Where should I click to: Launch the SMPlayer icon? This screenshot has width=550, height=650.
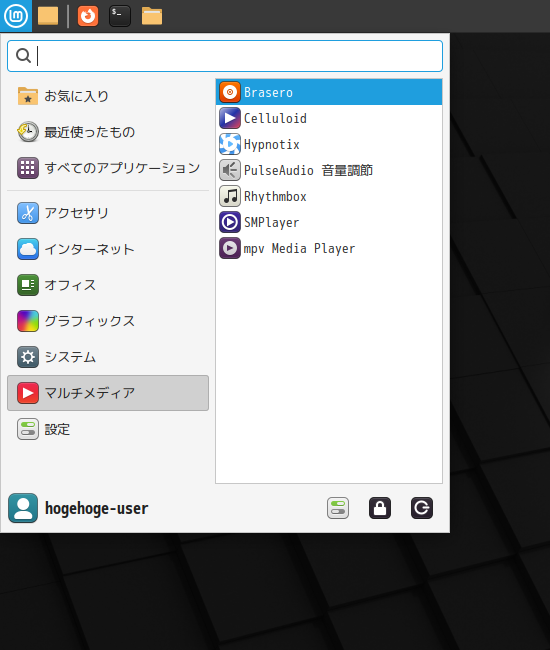click(x=230, y=222)
